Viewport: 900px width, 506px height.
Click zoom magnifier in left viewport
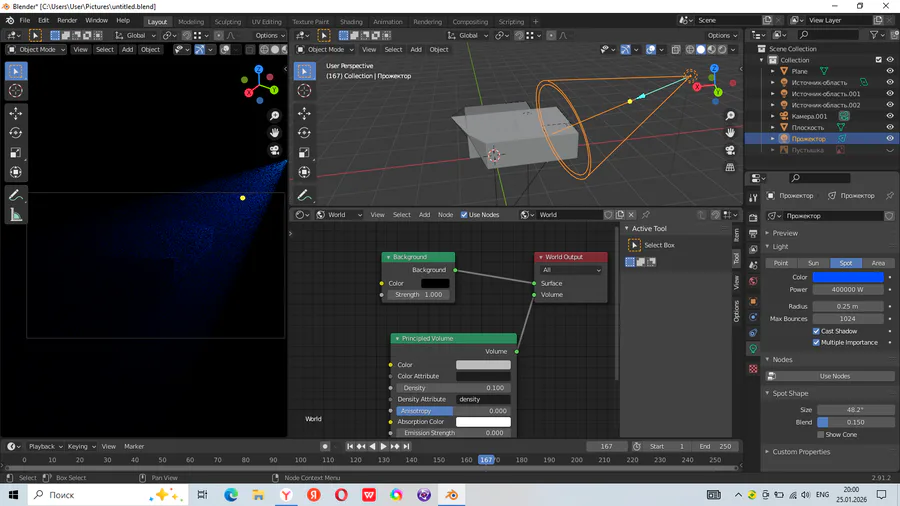click(274, 116)
